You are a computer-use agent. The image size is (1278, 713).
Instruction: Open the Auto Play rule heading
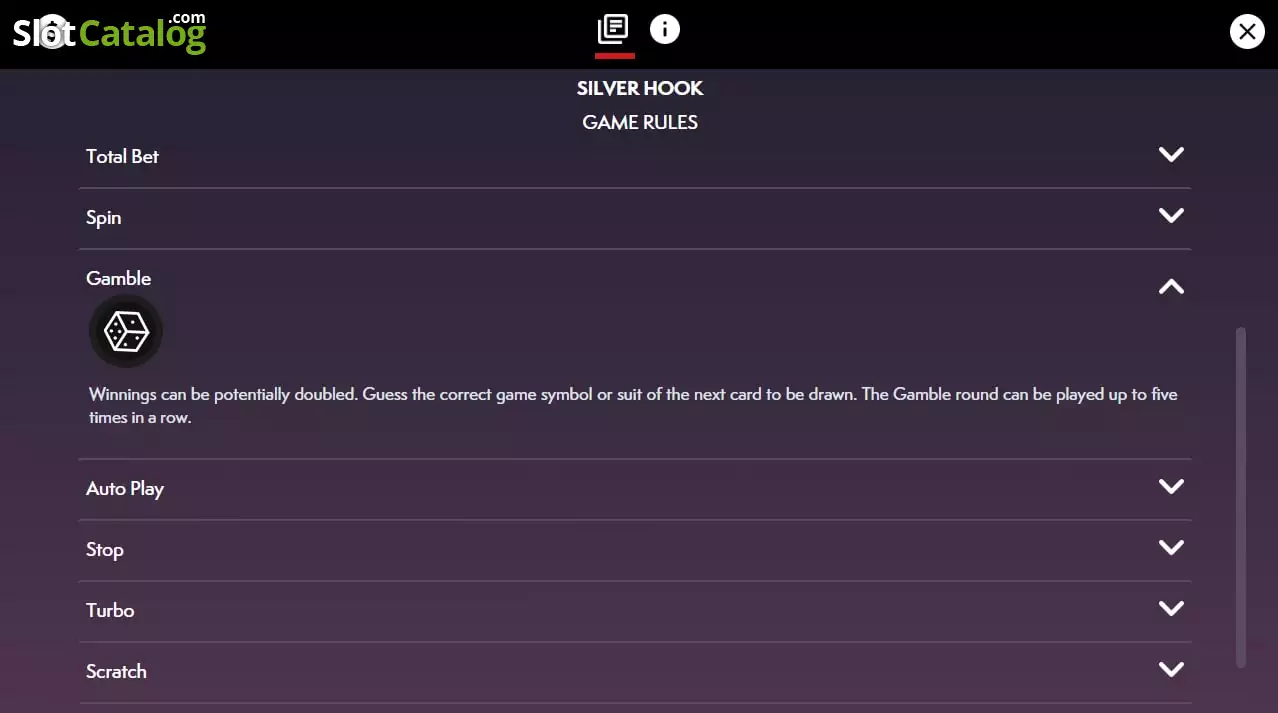coord(124,489)
